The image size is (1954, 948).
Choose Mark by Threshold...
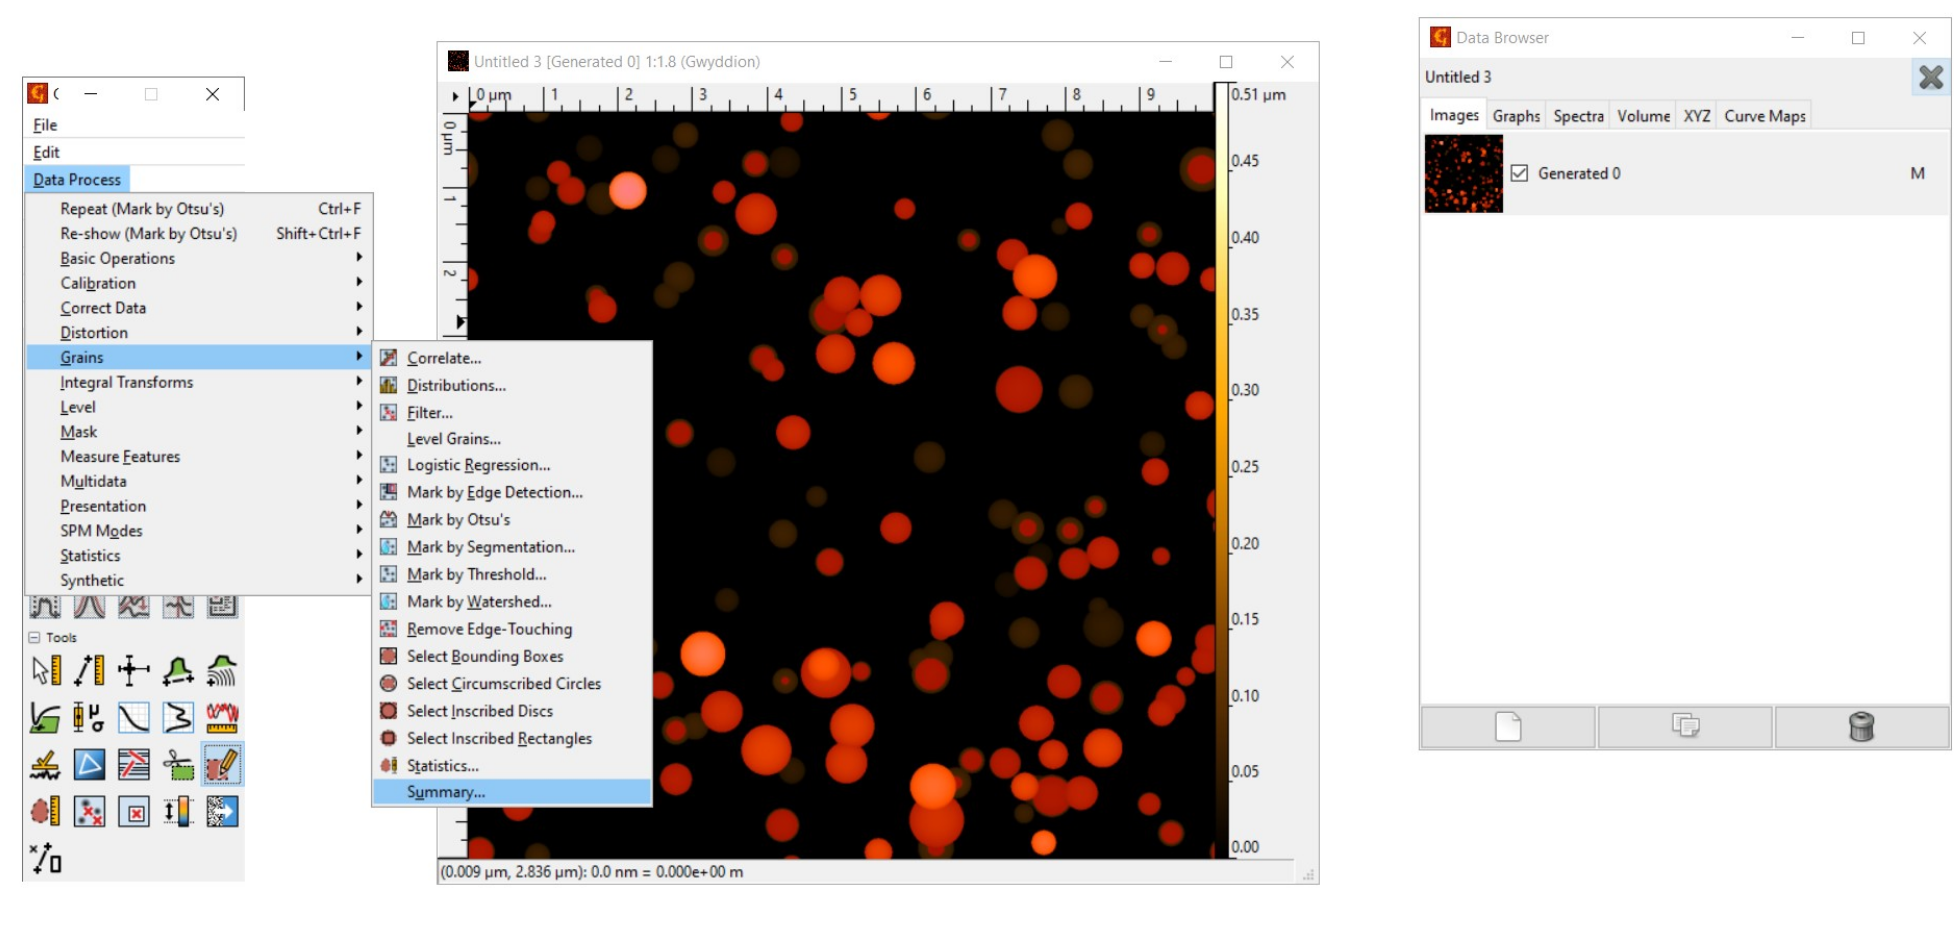pyautogui.click(x=512, y=574)
